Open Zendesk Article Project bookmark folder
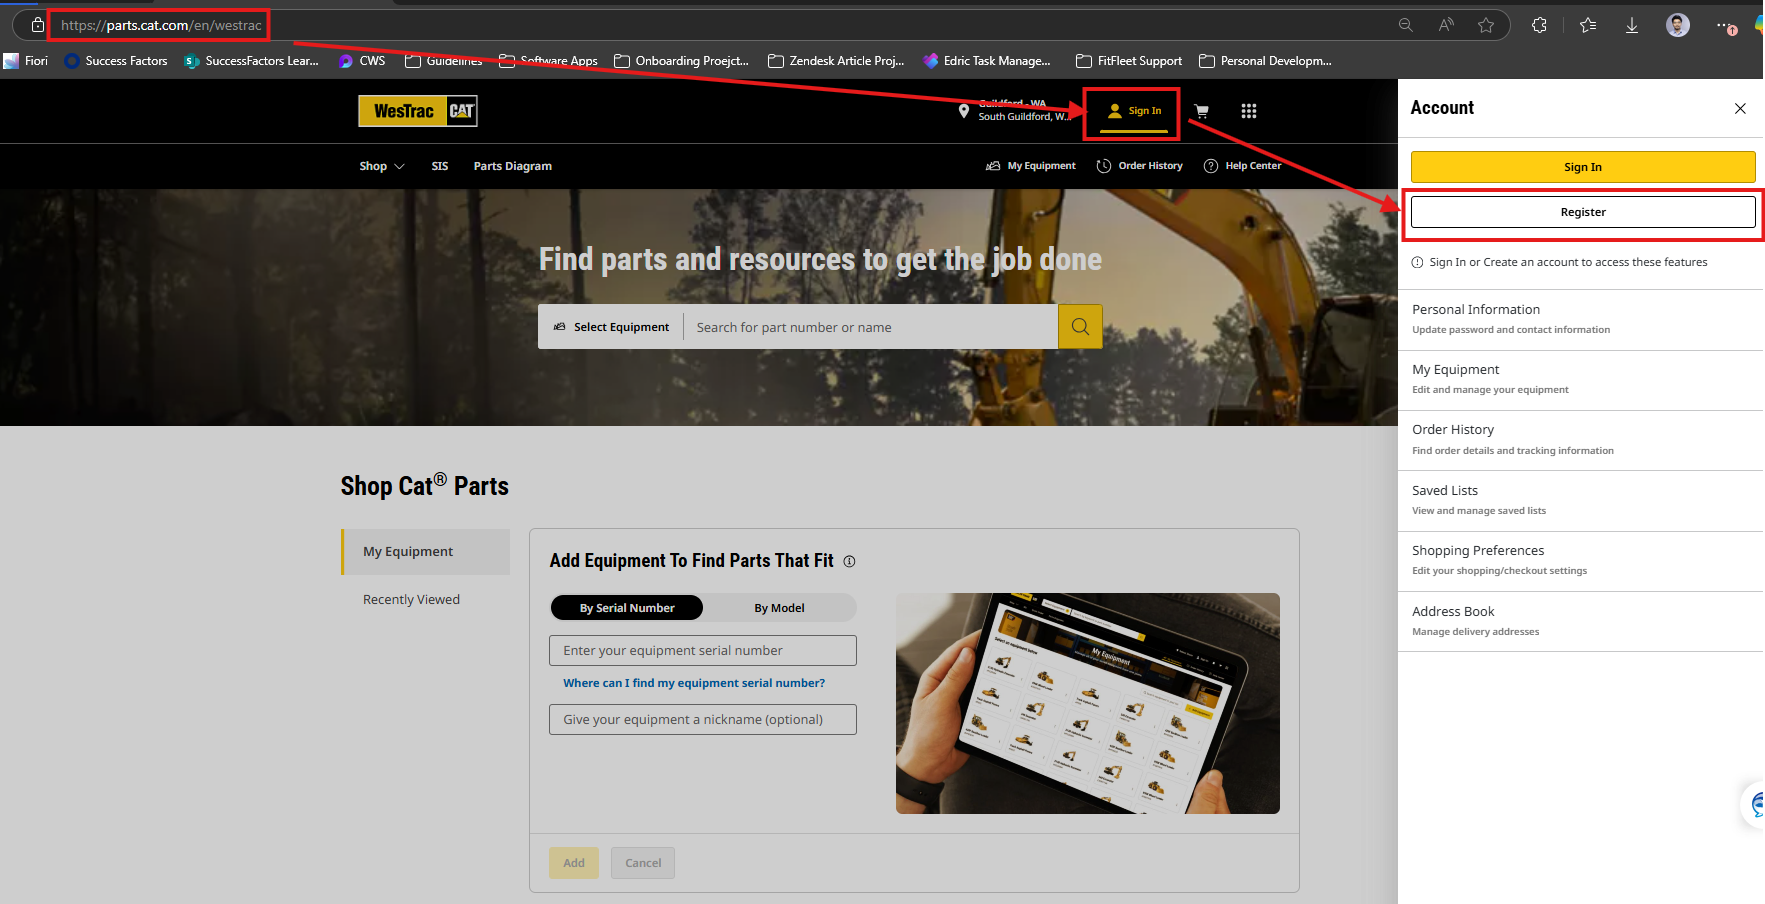Viewport: 1765px width, 904px height. tap(836, 61)
